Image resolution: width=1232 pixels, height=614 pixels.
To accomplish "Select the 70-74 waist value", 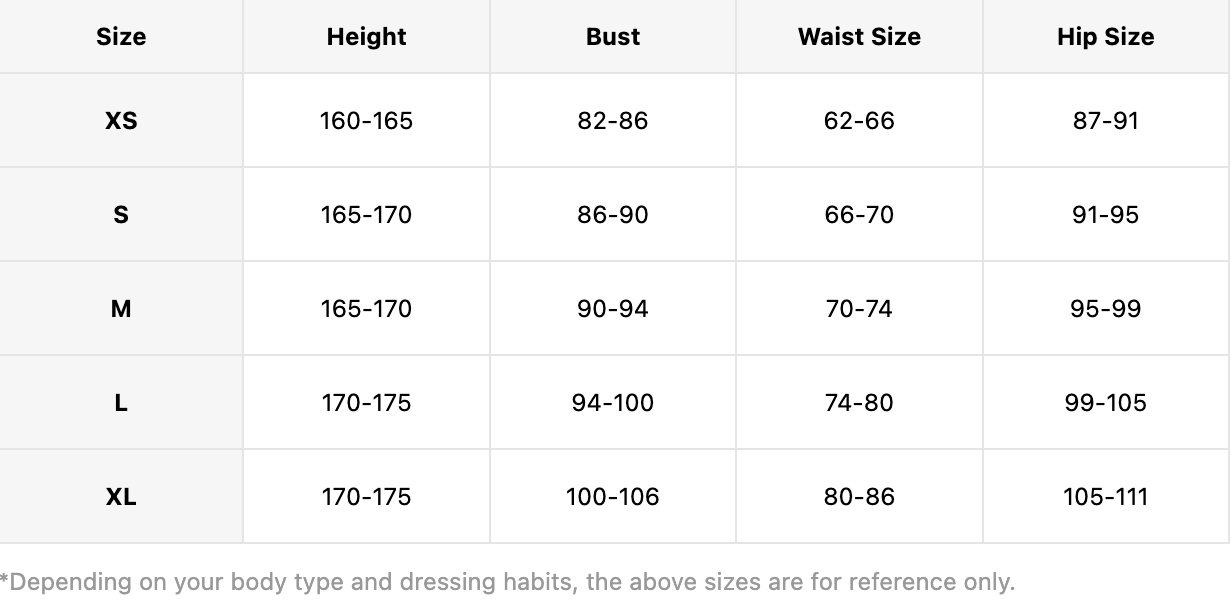I will pos(859,309).
